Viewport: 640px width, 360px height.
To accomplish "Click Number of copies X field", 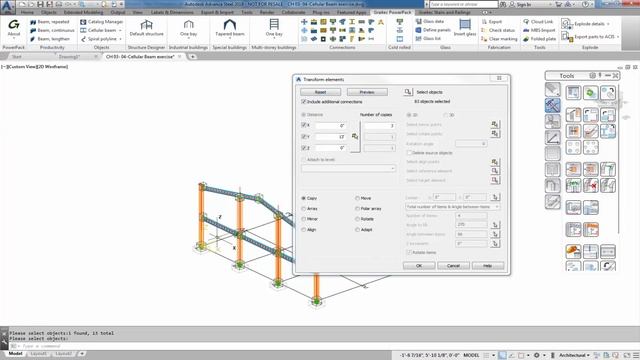I will pos(380,125).
